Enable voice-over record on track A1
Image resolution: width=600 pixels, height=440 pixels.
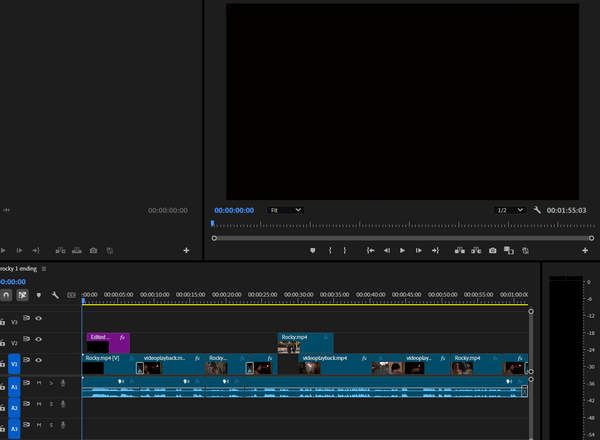[x=63, y=383]
